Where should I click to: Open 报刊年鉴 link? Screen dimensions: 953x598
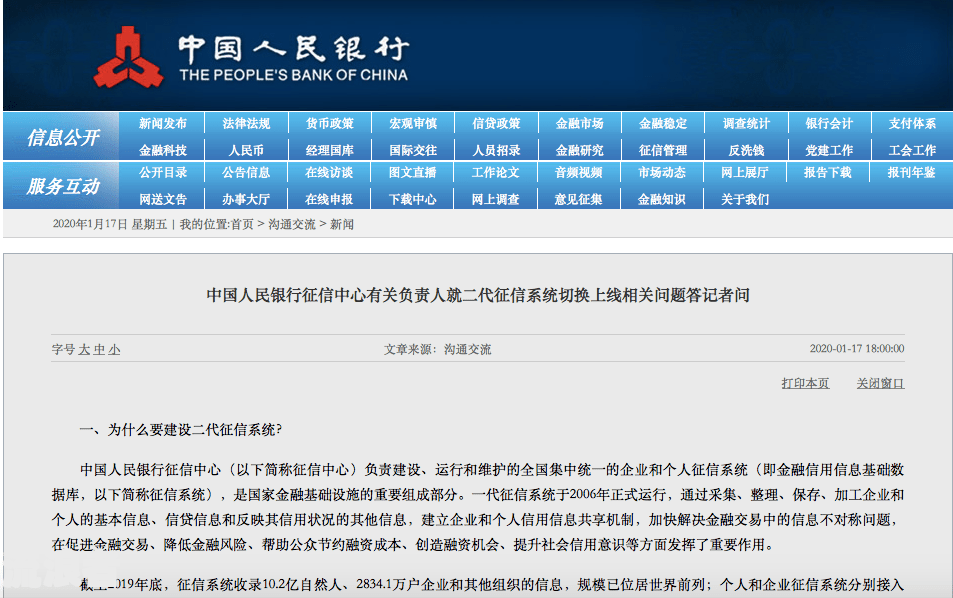tap(910, 173)
